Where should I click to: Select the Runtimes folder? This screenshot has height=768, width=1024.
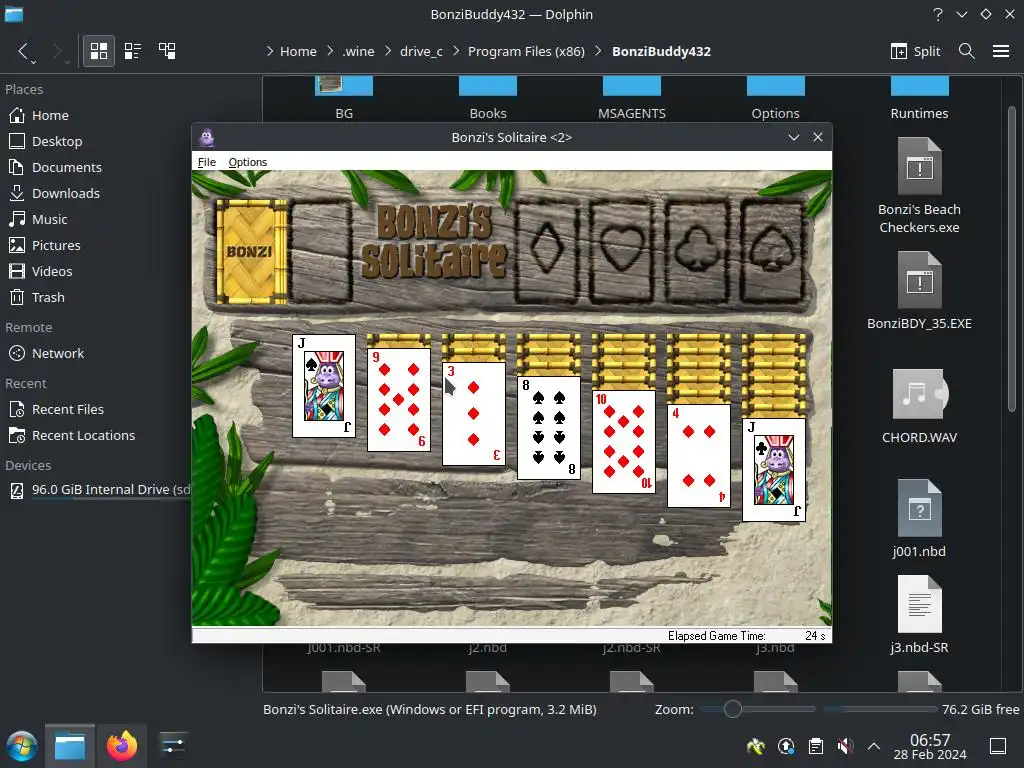pyautogui.click(x=919, y=99)
